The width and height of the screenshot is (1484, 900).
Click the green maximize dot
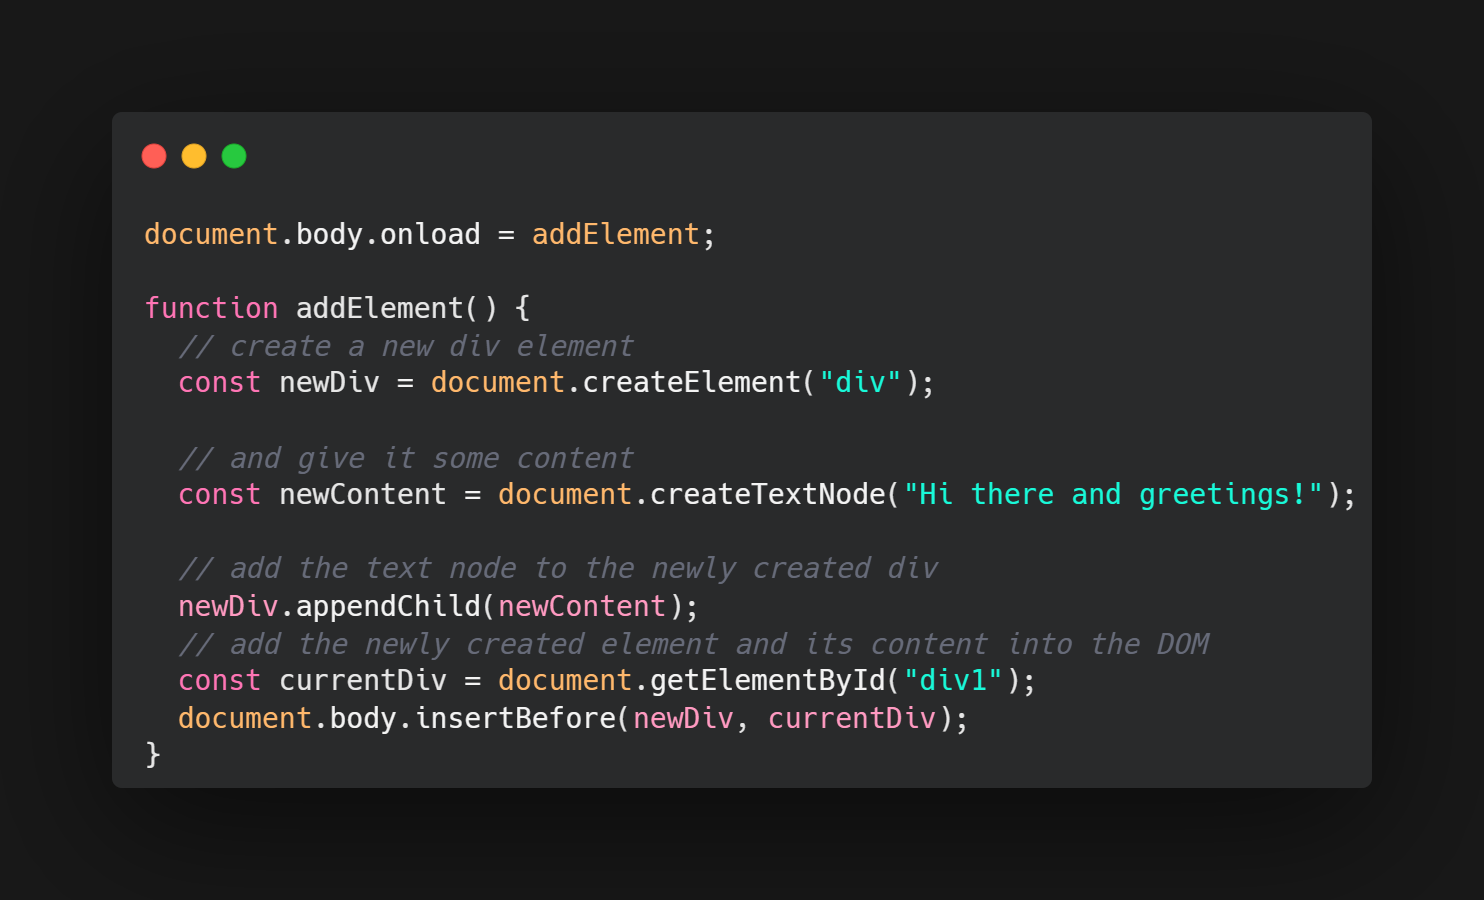(x=234, y=156)
